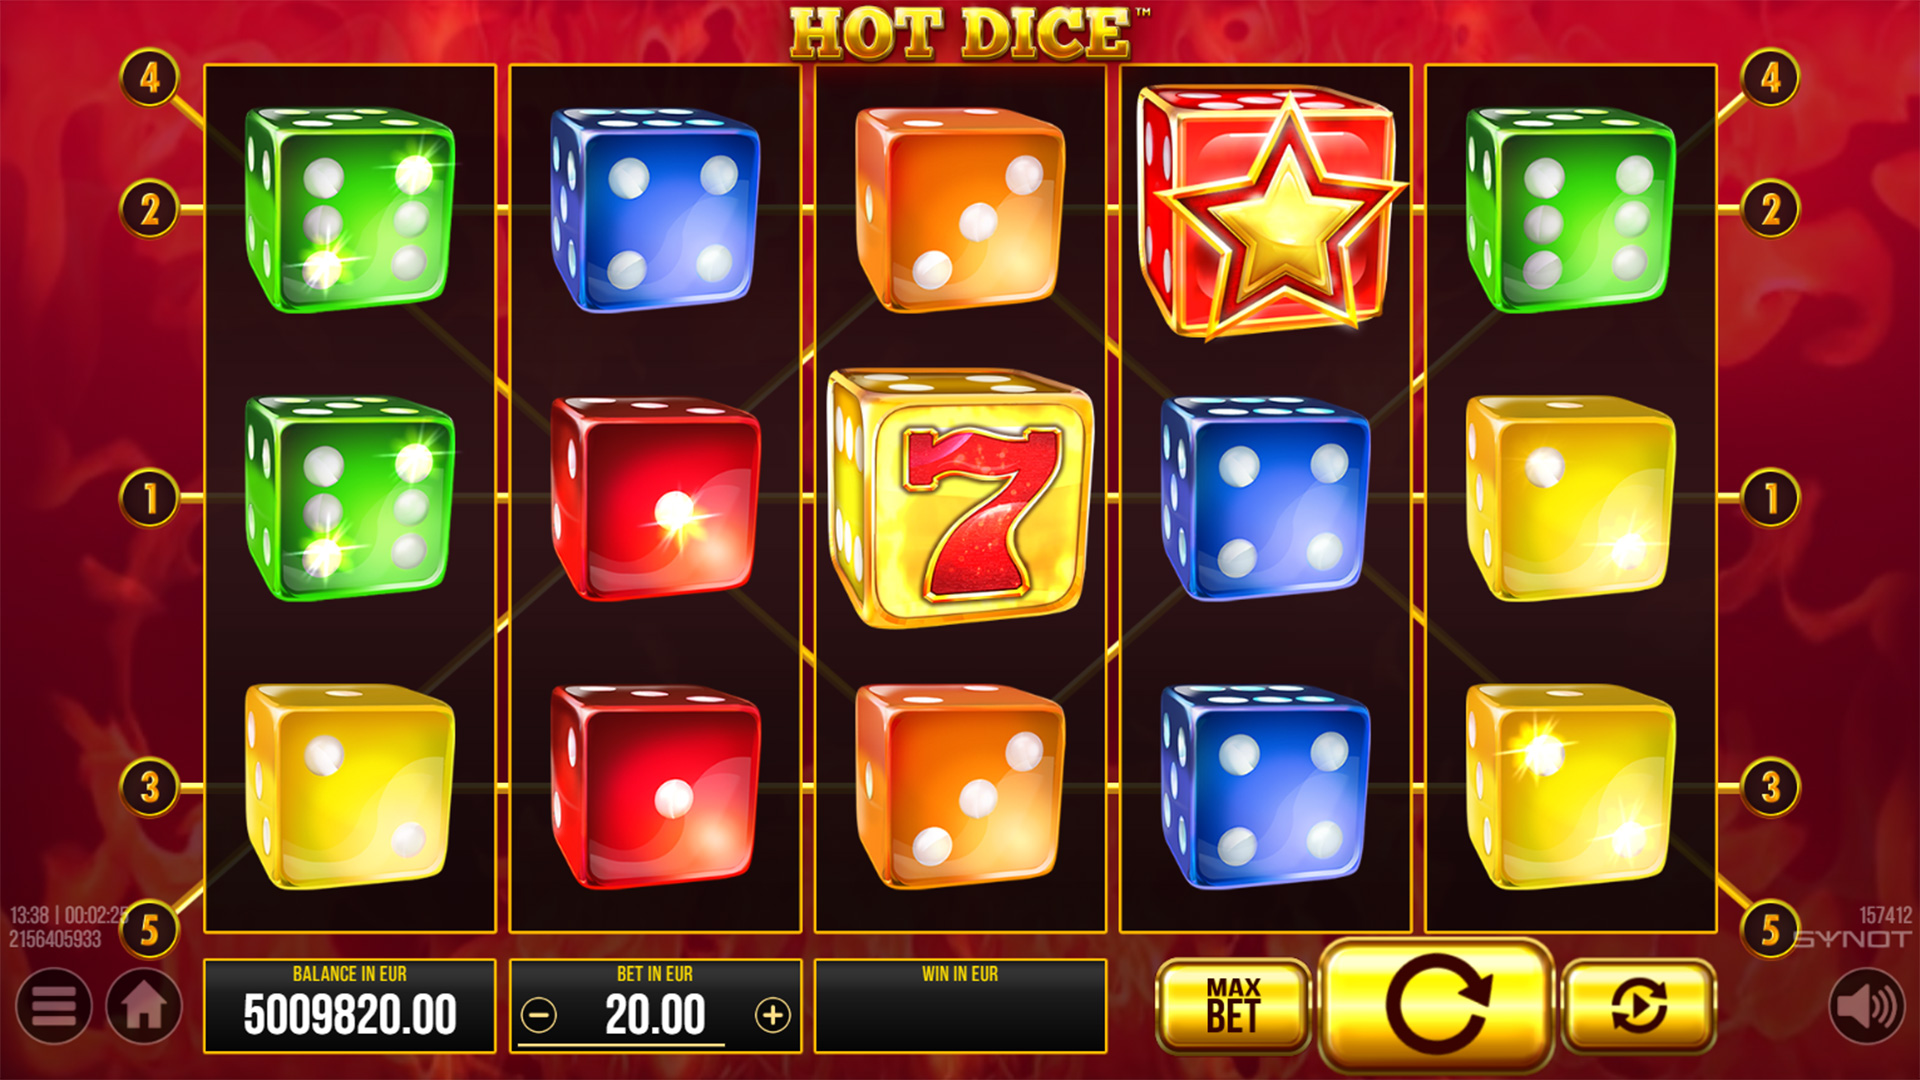
Task: Set the MAX BET
Action: pos(1233,1005)
